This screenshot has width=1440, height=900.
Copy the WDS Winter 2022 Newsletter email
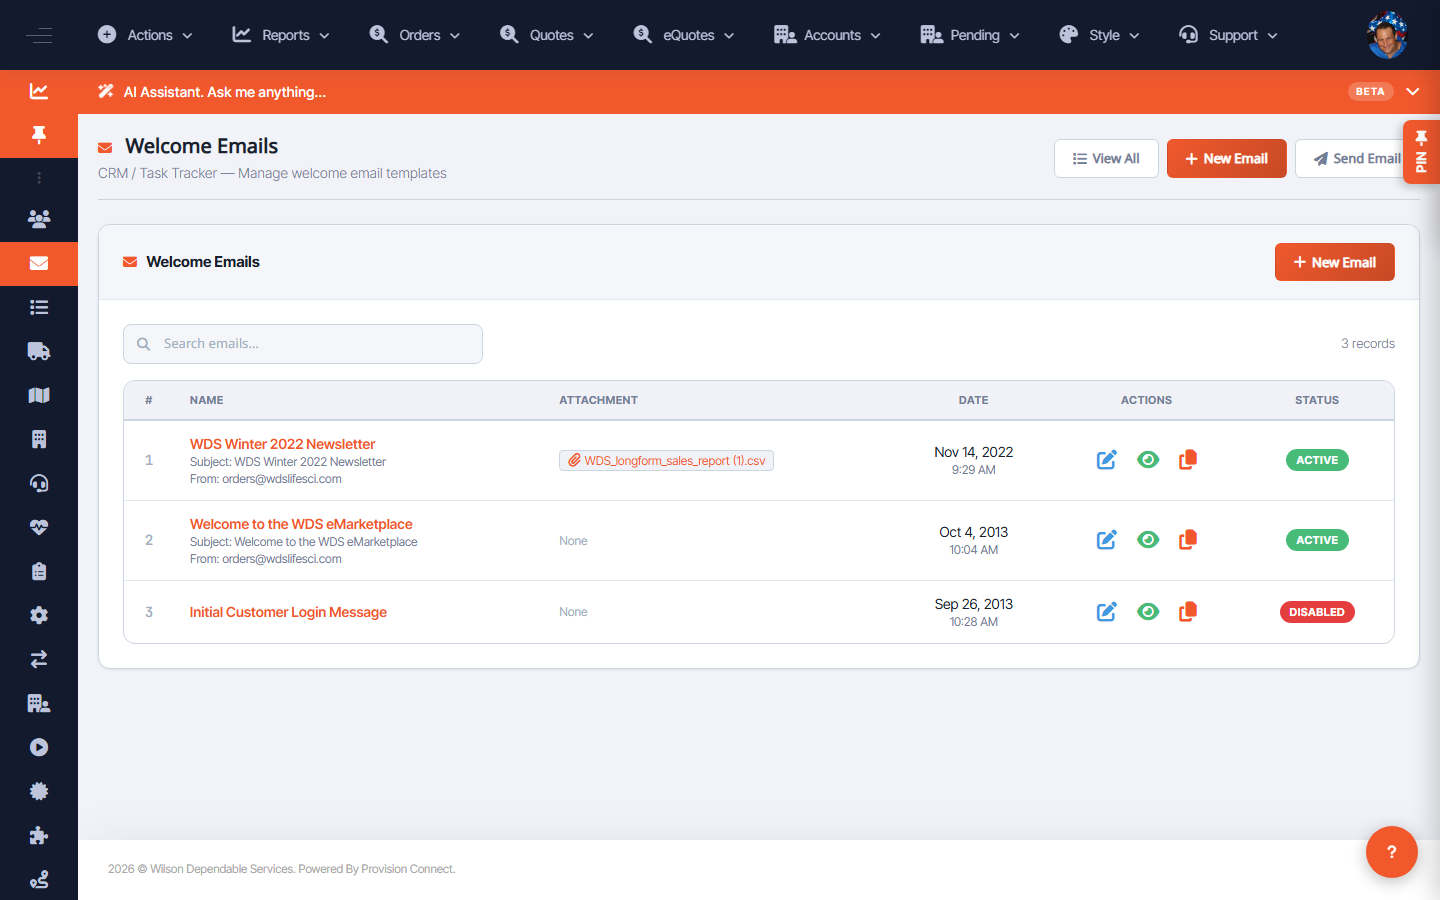(1188, 460)
